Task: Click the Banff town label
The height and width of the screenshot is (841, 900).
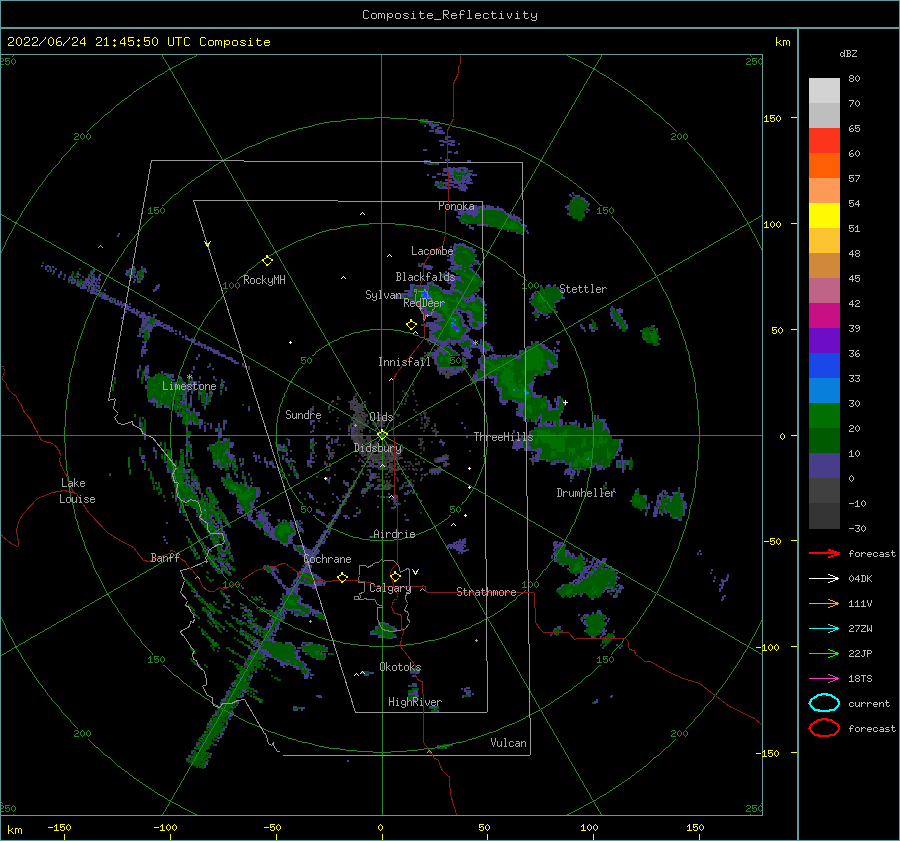Action: tap(165, 557)
